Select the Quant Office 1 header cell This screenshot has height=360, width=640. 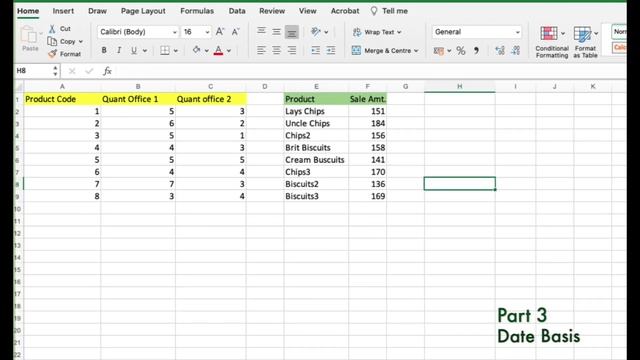click(x=138, y=99)
